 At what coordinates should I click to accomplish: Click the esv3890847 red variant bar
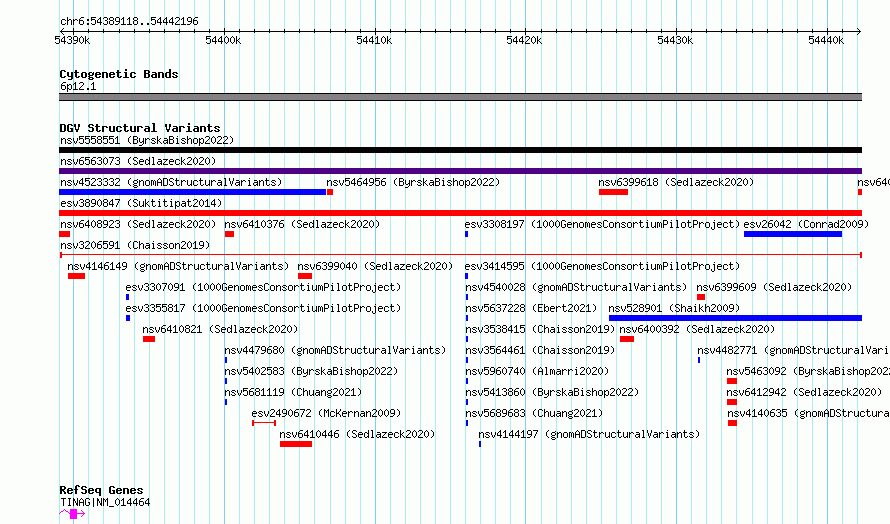[460, 213]
